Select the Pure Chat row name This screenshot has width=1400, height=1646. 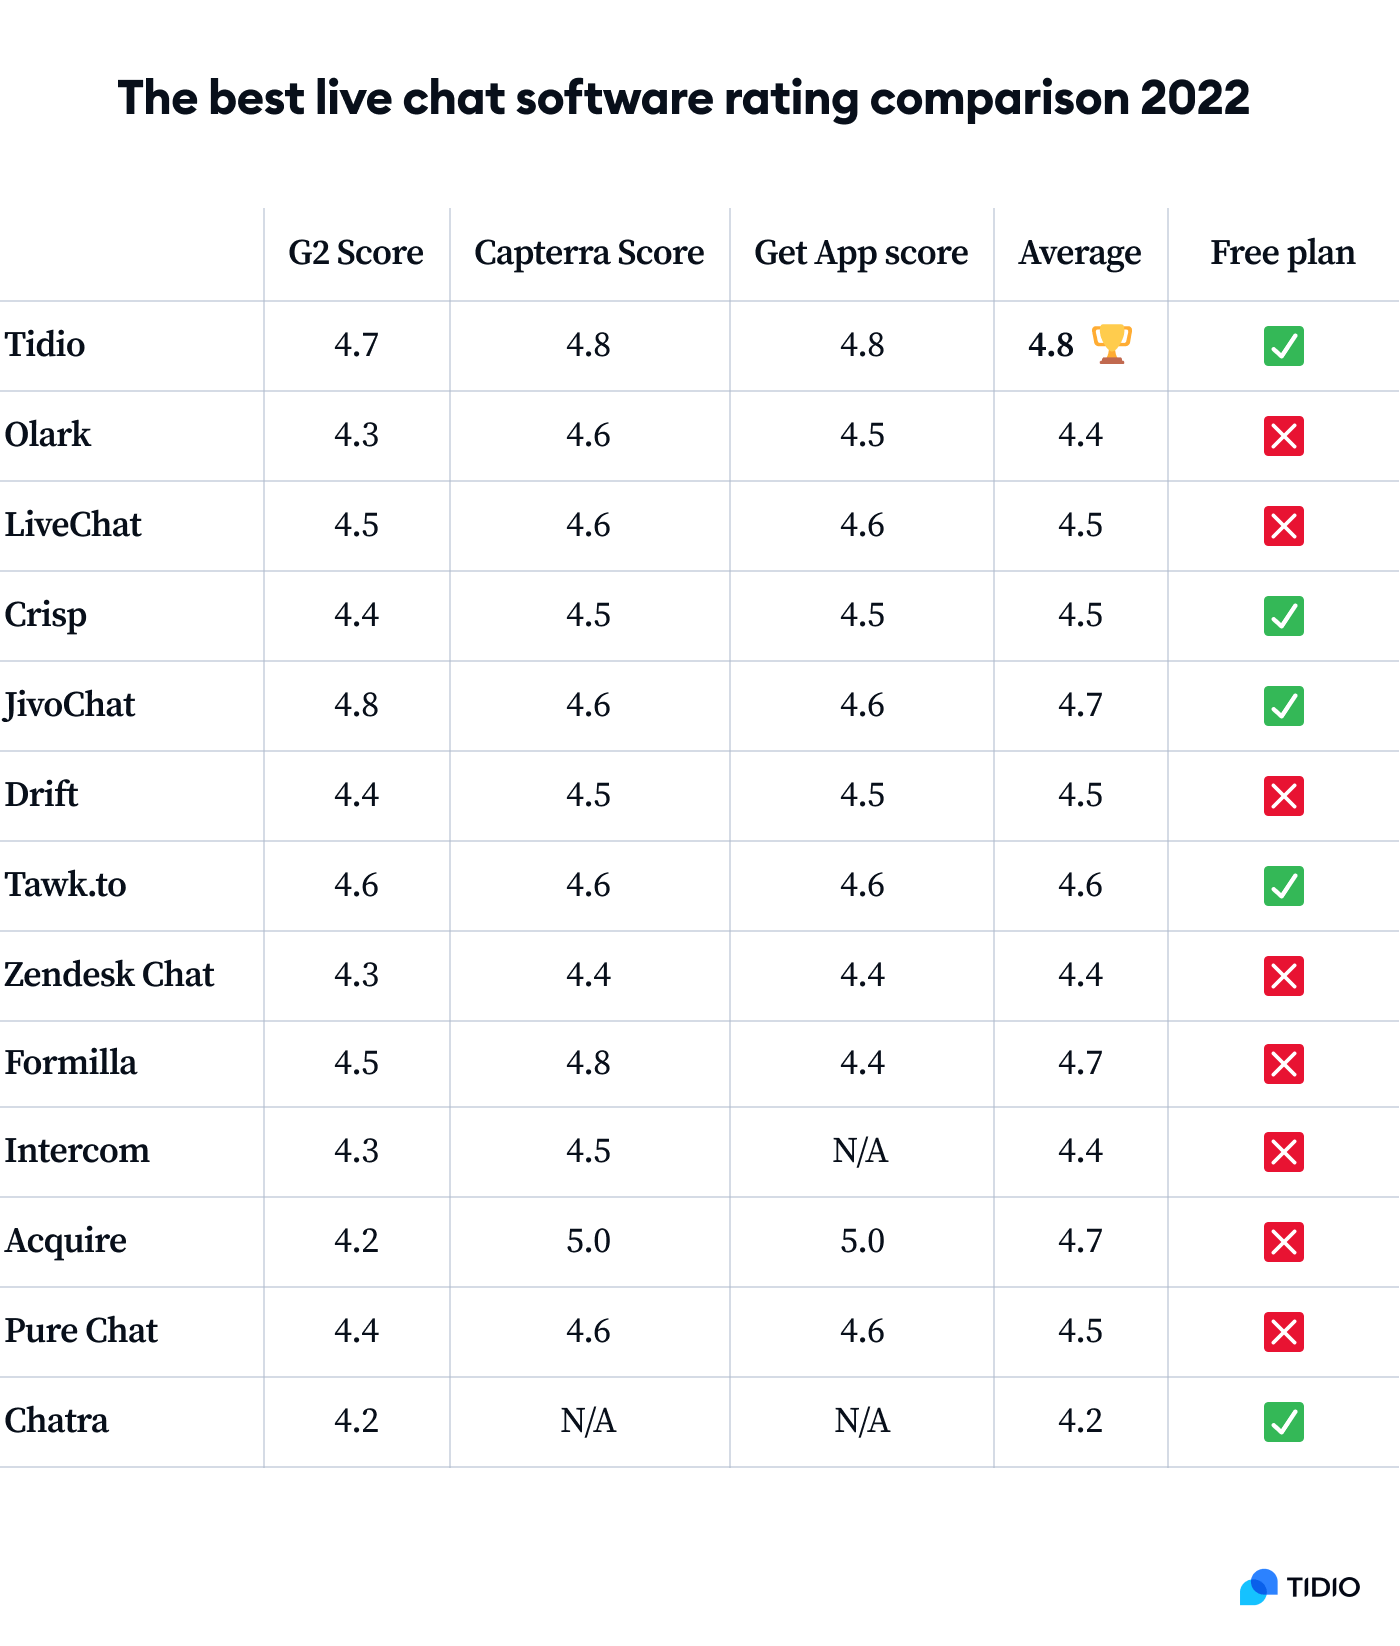point(81,1331)
